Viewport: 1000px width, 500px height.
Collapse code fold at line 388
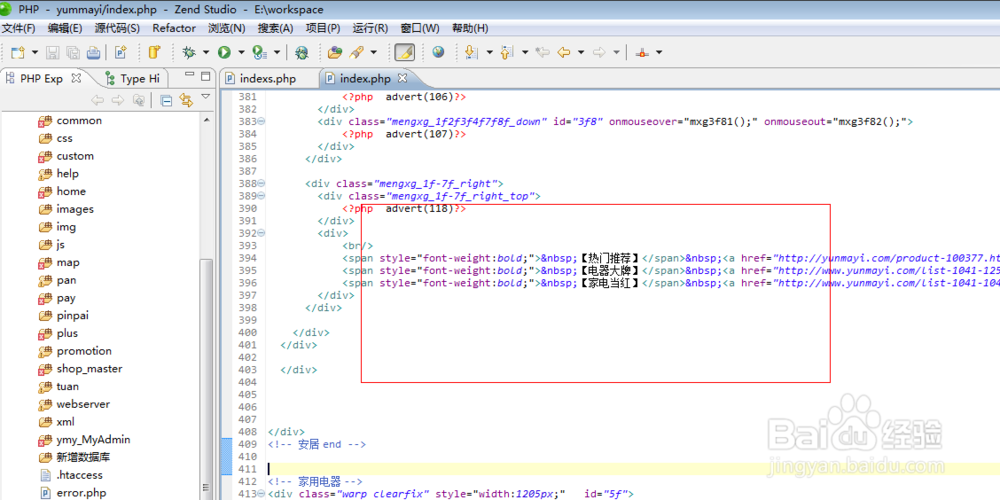click(261, 184)
